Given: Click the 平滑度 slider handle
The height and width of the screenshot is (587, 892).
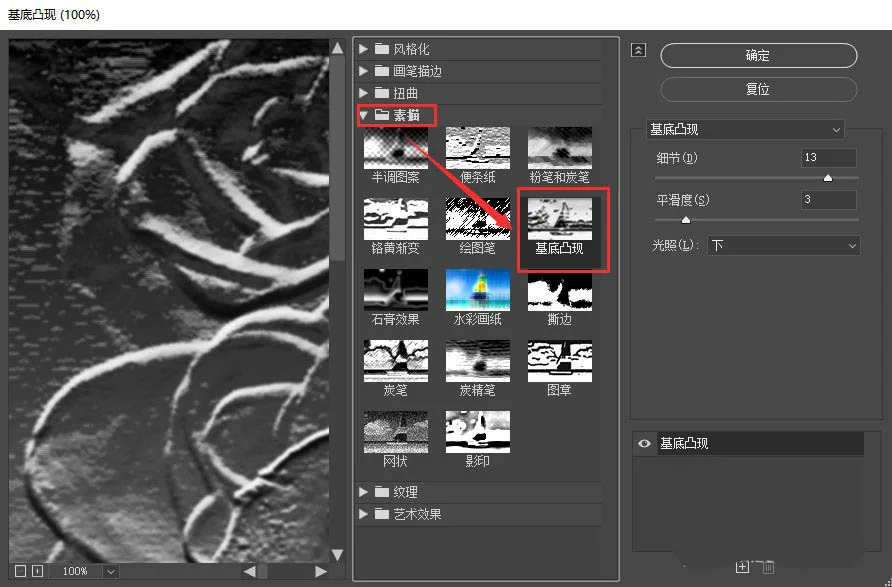Looking at the screenshot, I should coord(685,220).
